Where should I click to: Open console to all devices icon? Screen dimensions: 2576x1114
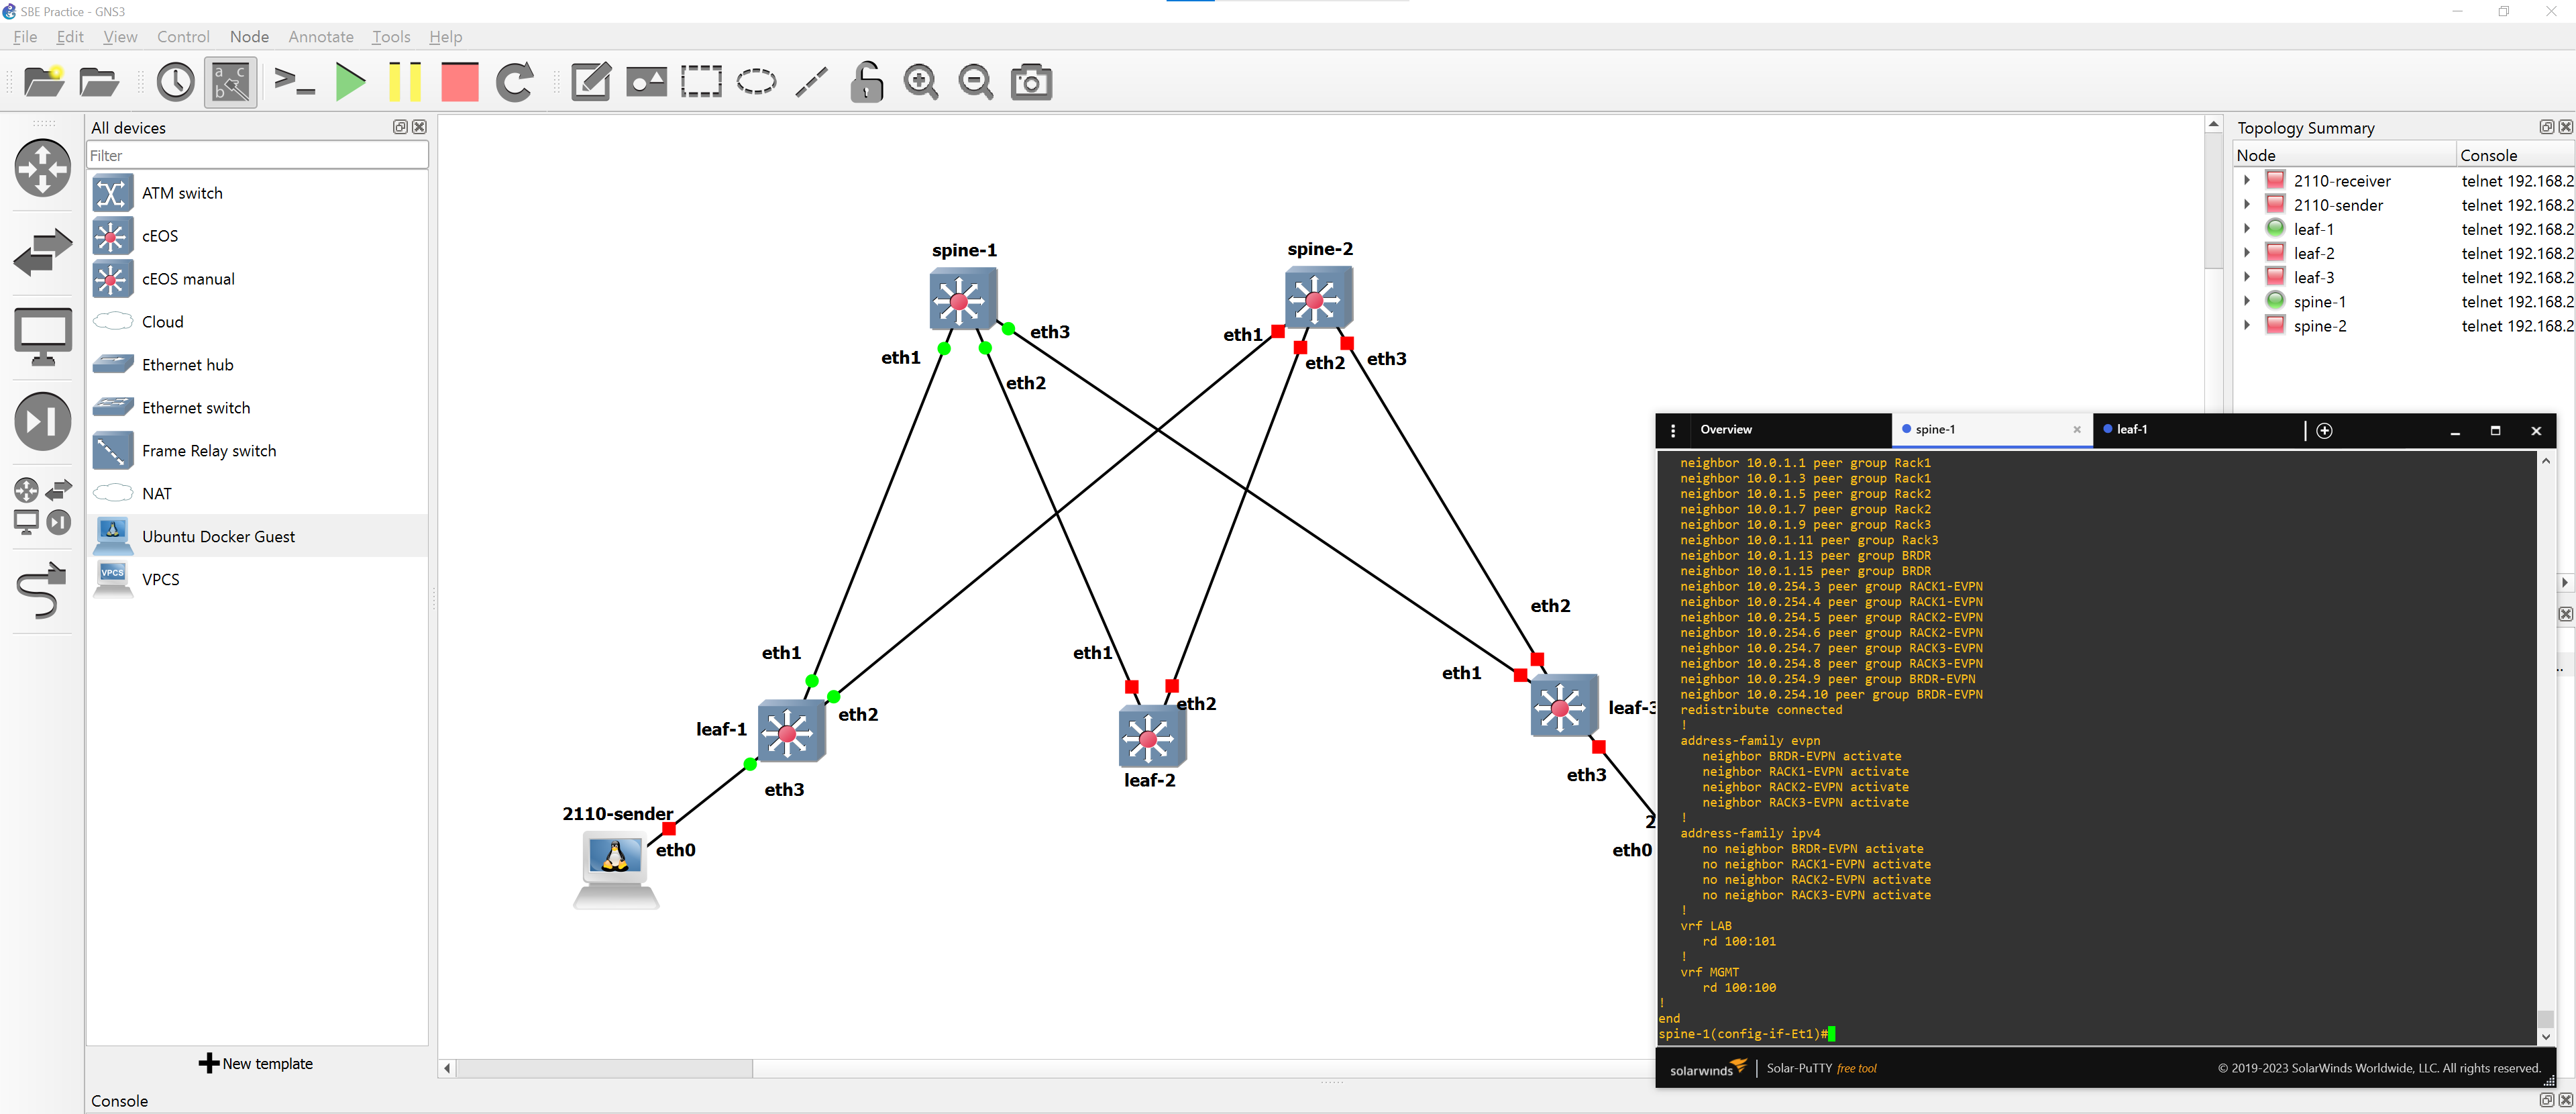[294, 82]
